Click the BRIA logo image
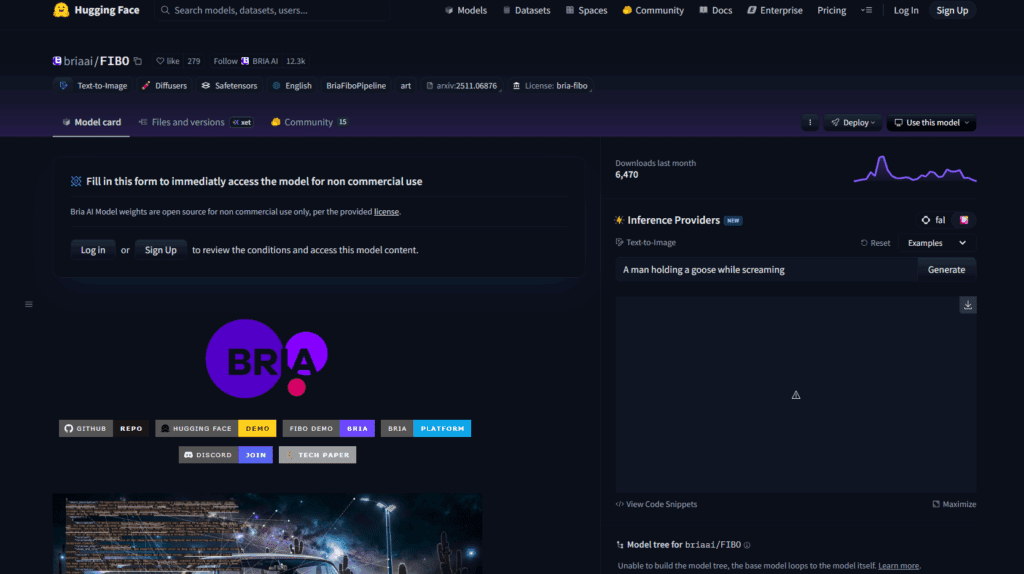 [266, 359]
